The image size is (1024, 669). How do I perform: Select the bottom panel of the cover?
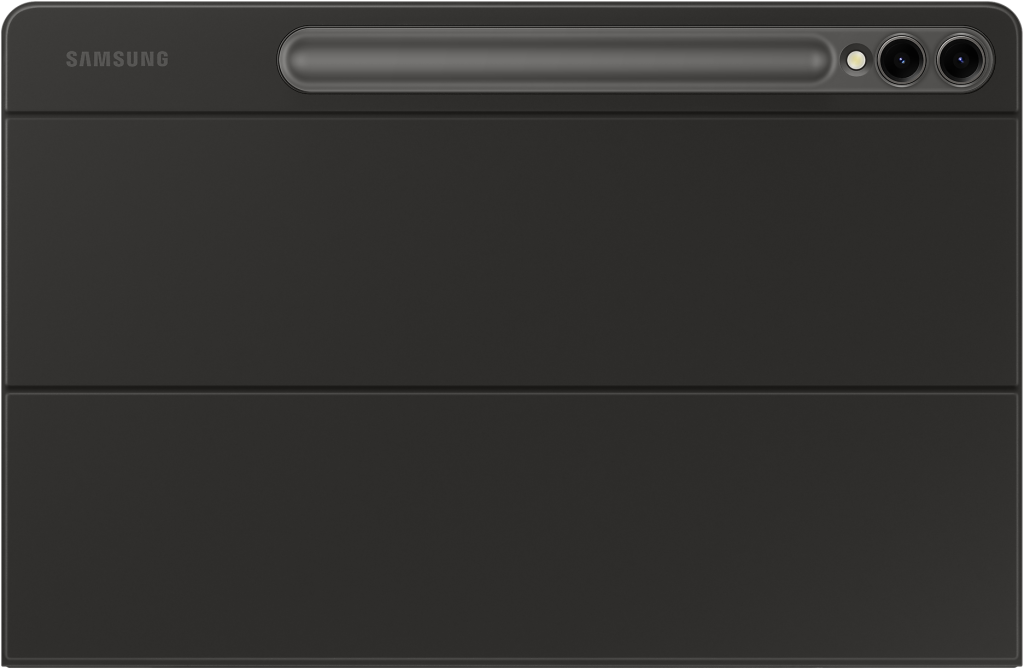[x=512, y=528]
